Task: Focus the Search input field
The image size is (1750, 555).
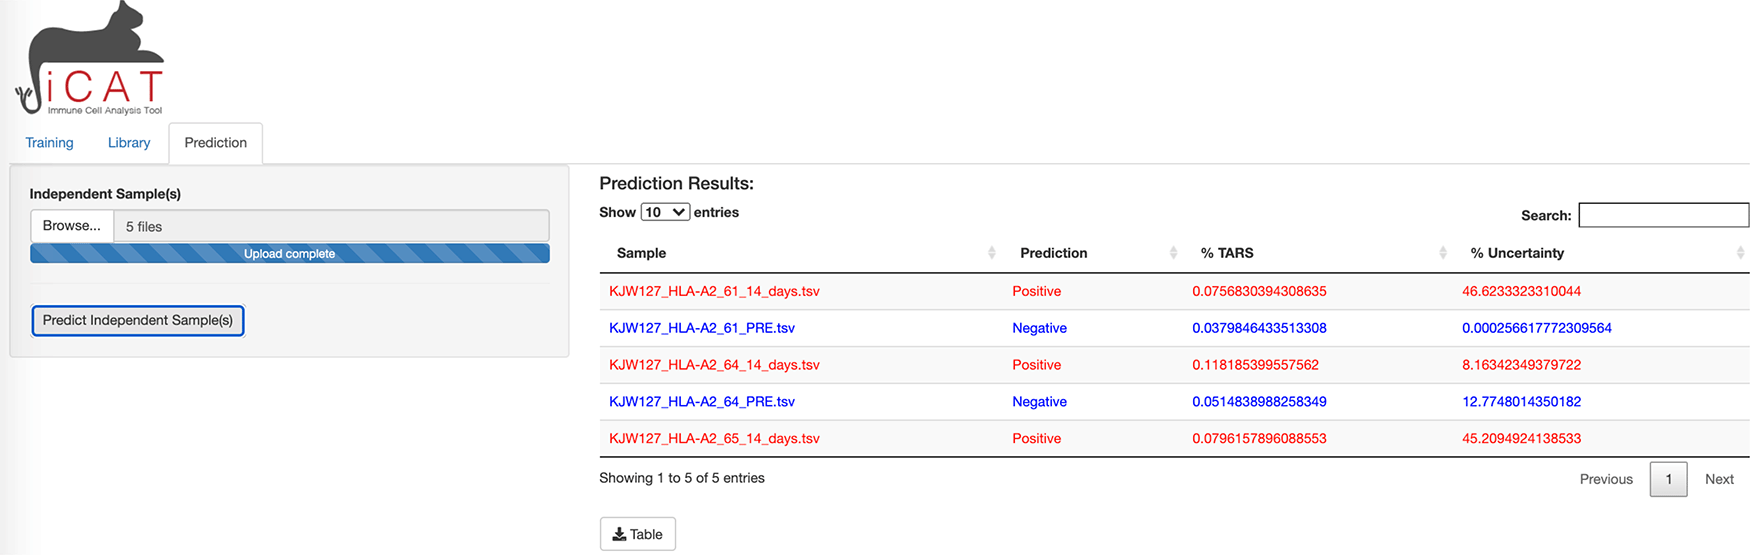Action: tap(1663, 215)
